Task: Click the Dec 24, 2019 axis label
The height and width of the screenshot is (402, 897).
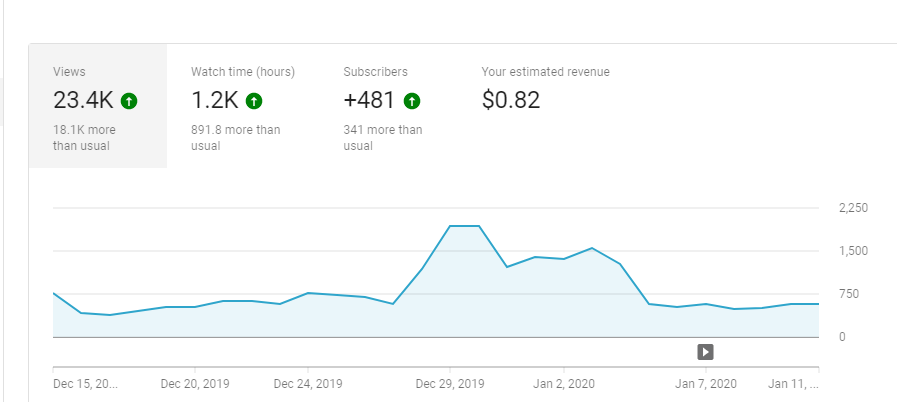Action: point(308,384)
